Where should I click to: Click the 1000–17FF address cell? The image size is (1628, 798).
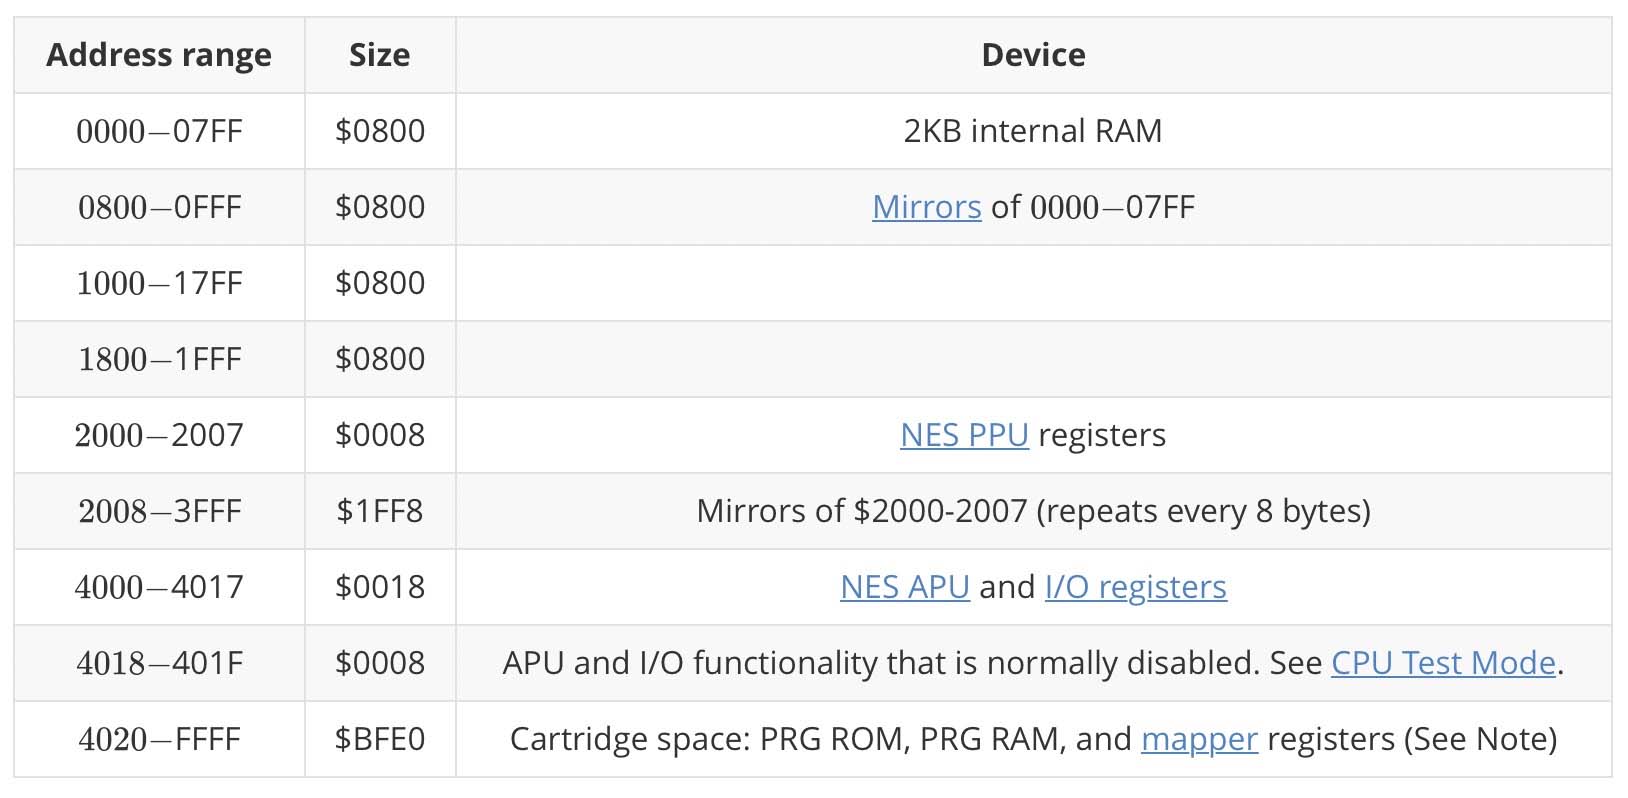pyautogui.click(x=159, y=283)
